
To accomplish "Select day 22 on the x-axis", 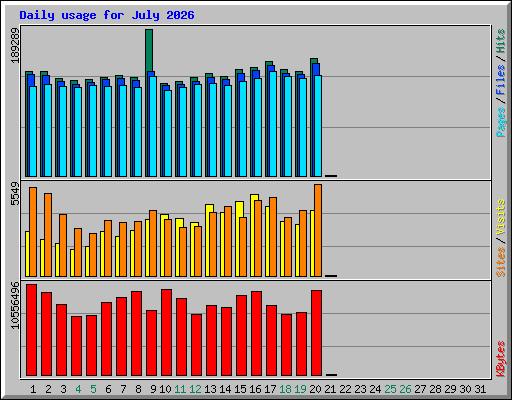I will tap(346, 389).
